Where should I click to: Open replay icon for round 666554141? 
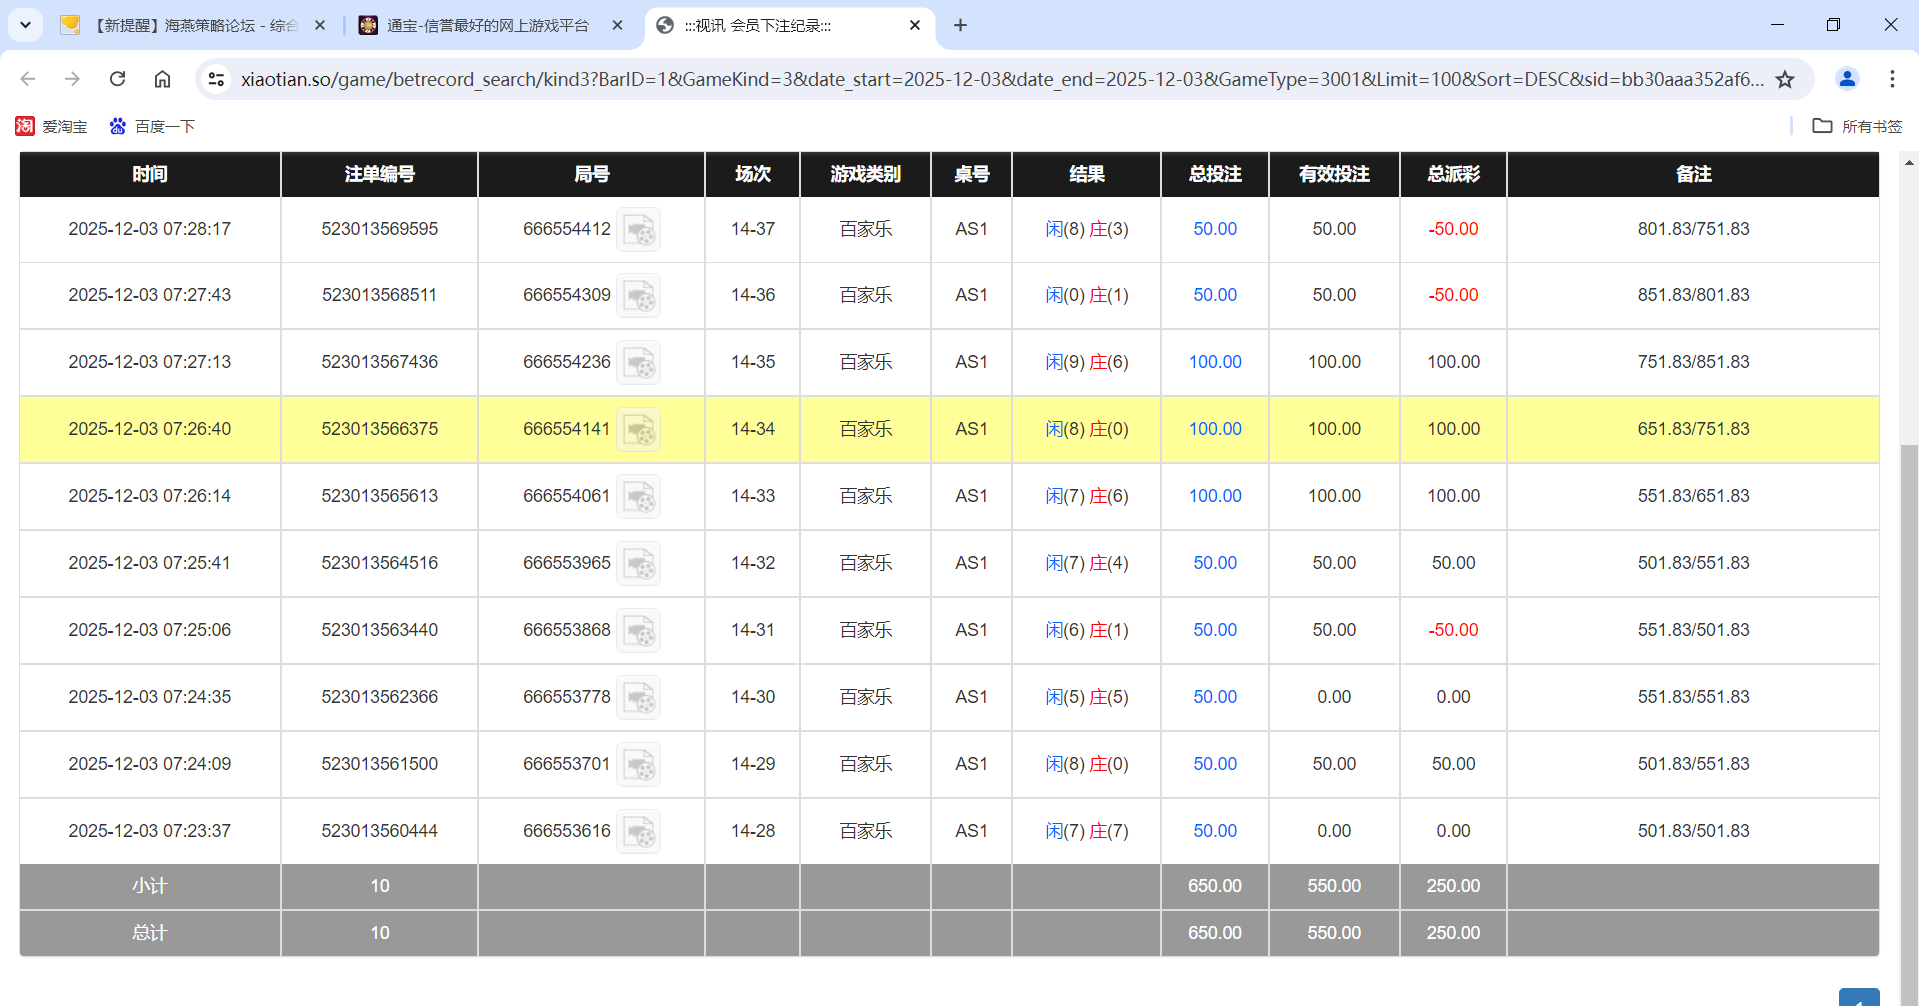click(x=638, y=430)
